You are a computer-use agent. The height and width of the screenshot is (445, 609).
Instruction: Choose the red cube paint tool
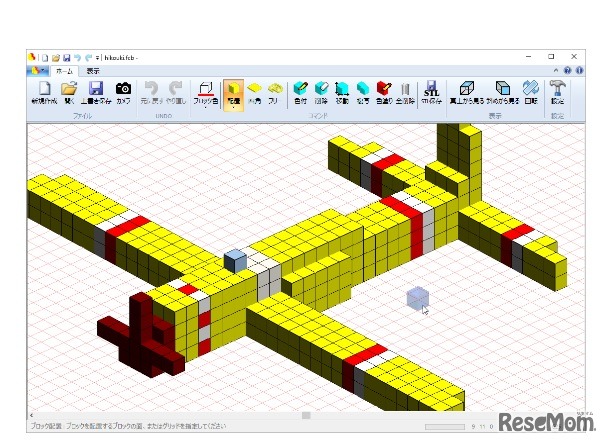(384, 93)
